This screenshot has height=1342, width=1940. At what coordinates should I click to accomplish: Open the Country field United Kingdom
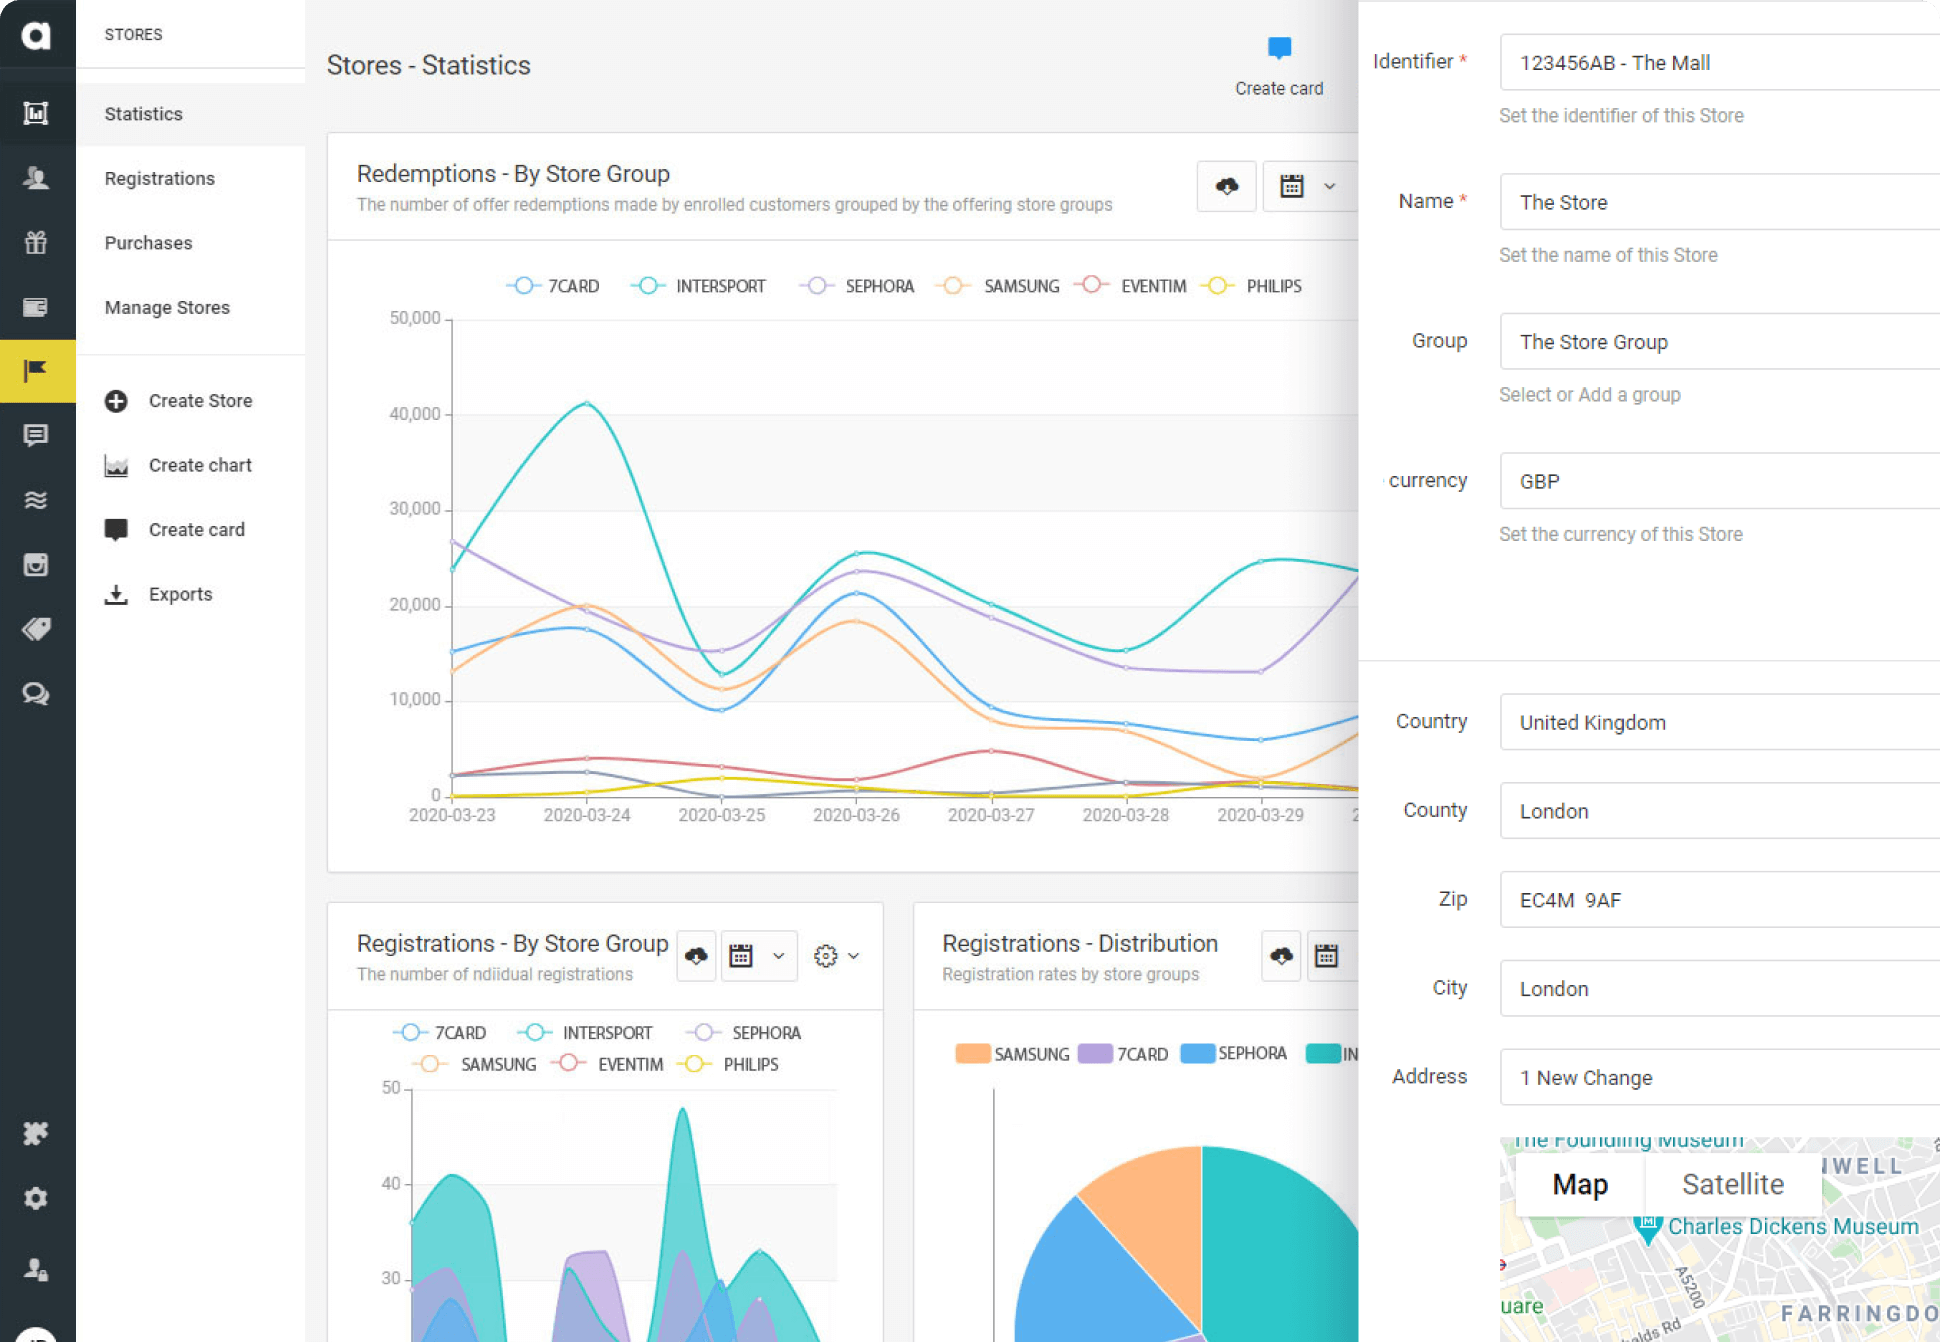click(x=1720, y=722)
